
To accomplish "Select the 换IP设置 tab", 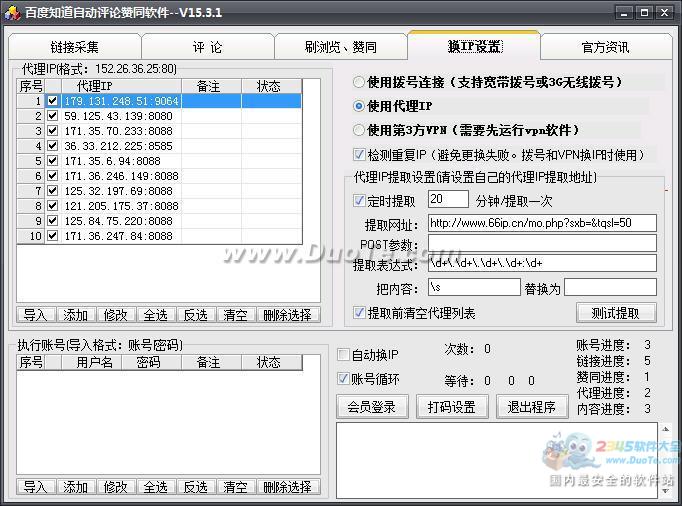I will [x=474, y=46].
